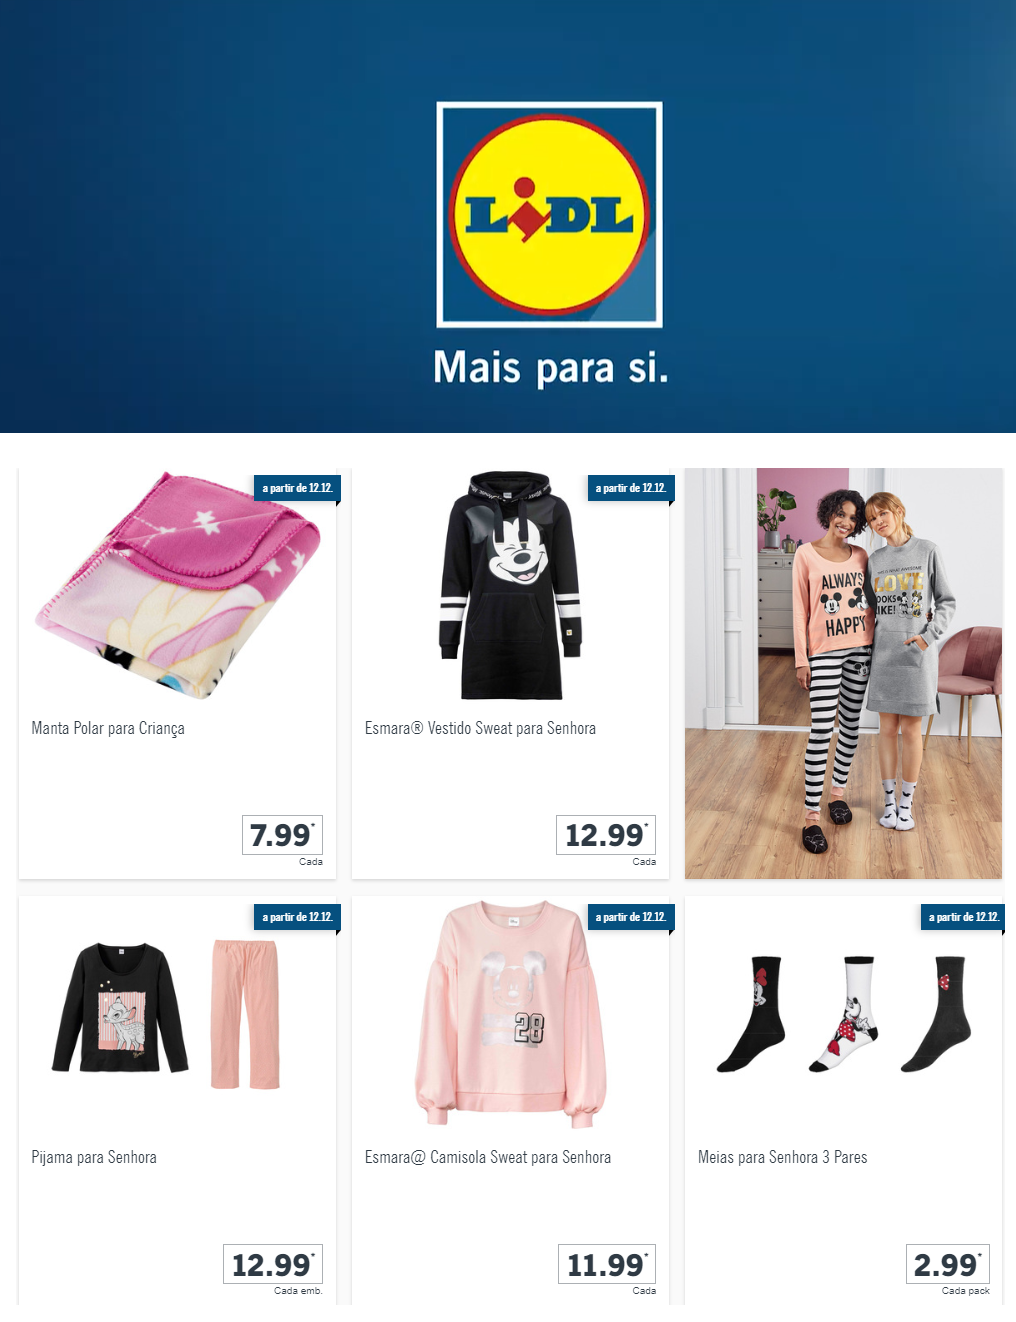Select the pink pyjama trousers image

245,1014
